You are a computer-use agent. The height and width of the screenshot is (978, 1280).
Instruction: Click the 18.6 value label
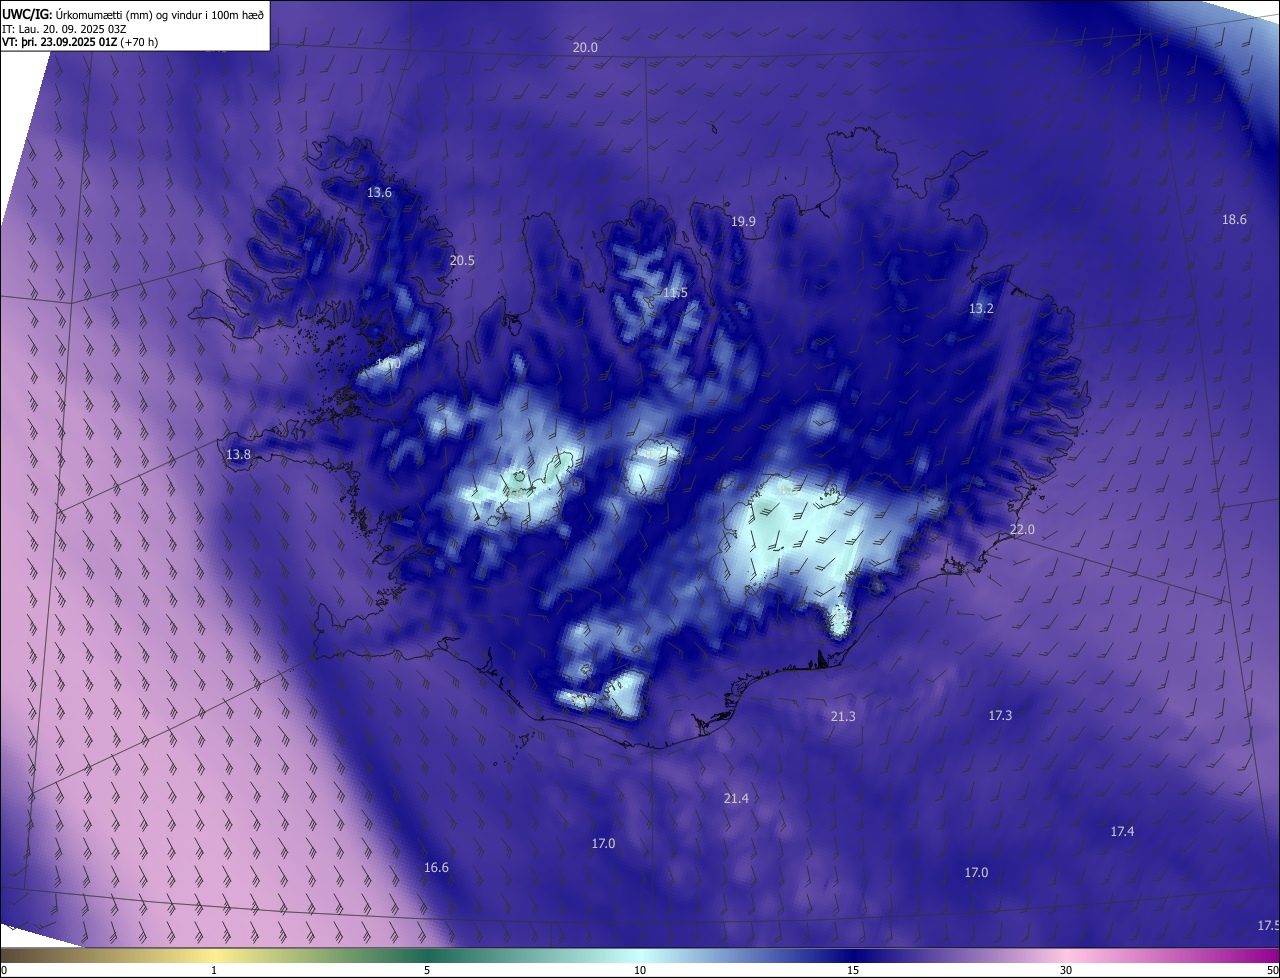[1235, 220]
